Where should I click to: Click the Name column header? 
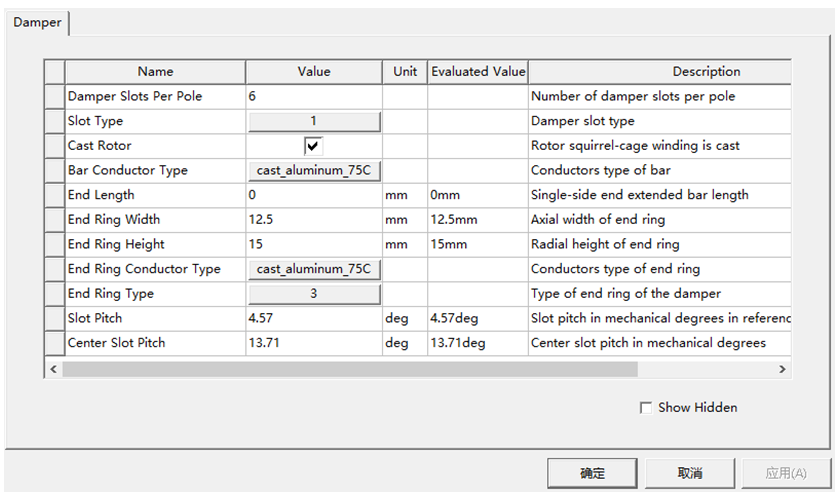(x=155, y=72)
